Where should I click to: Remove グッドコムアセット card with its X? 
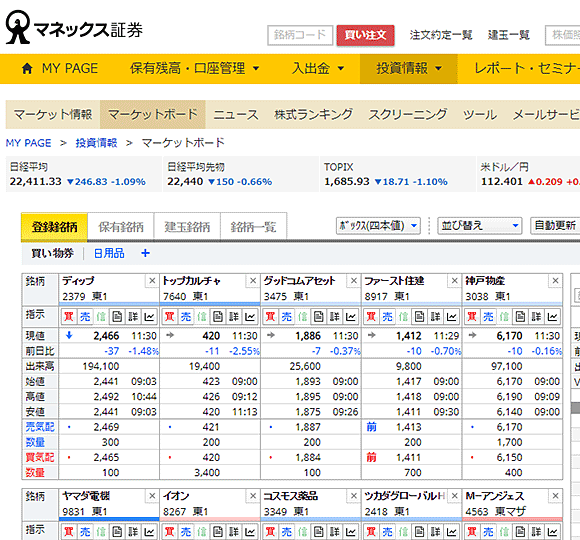tap(354, 281)
